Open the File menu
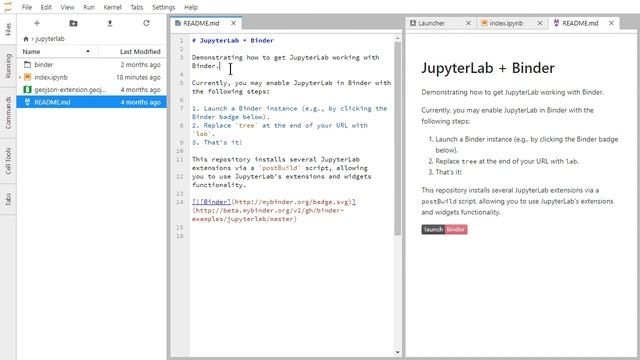The height and width of the screenshot is (360, 640). (27, 7)
